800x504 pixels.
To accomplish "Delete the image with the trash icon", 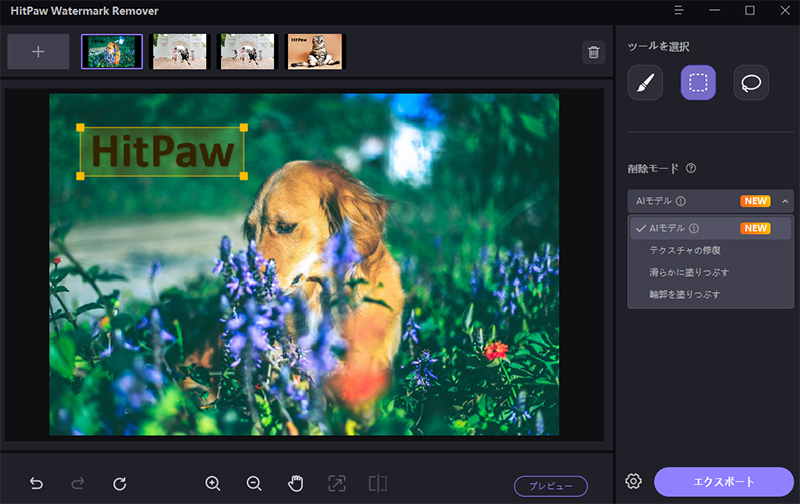I will pyautogui.click(x=593, y=52).
